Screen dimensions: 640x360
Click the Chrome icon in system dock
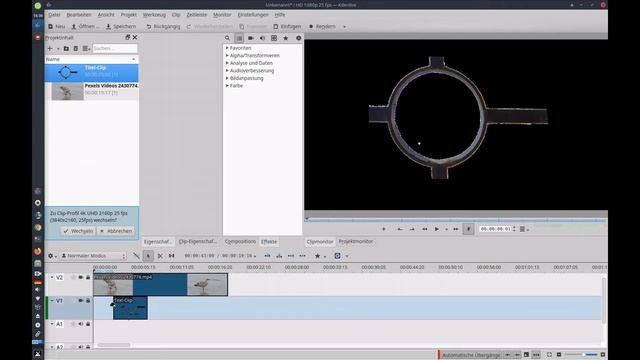[x=38, y=227]
